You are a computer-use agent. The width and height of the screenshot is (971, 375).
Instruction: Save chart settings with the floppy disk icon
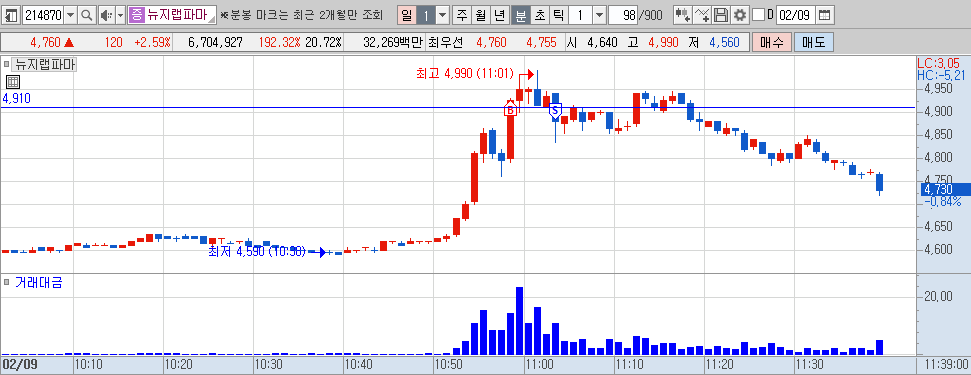[721, 15]
